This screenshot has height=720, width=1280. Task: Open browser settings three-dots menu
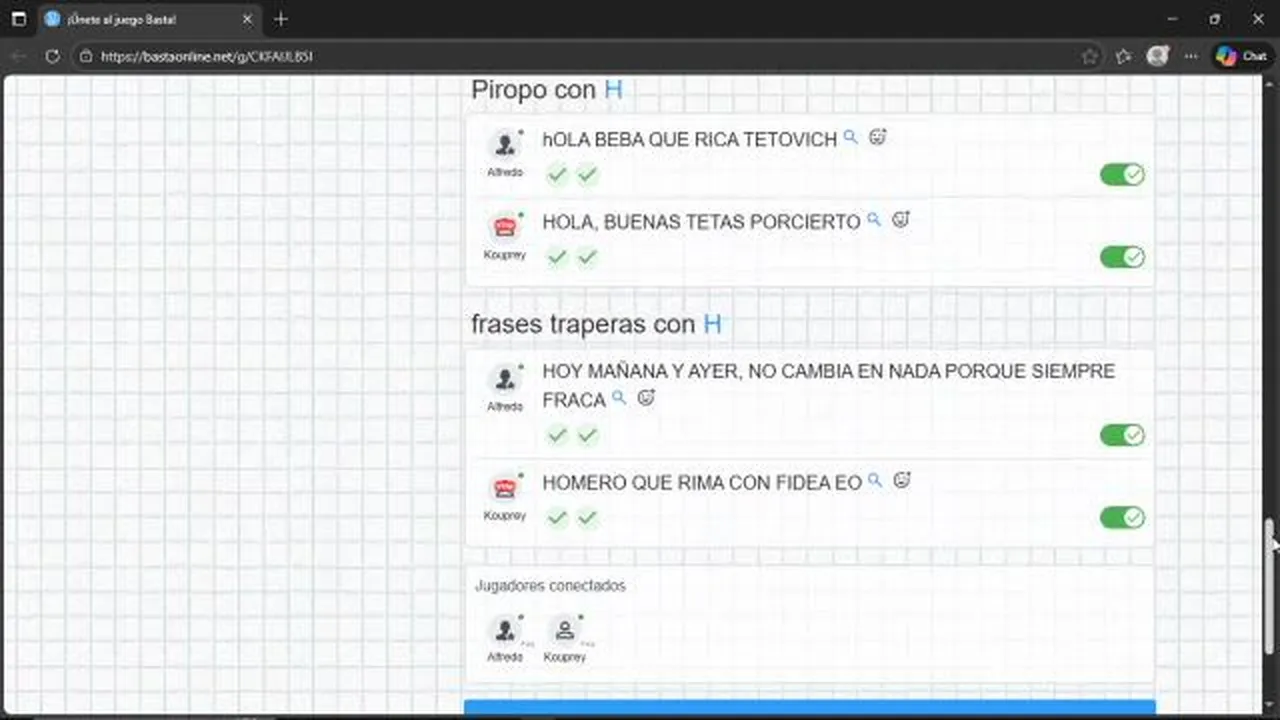click(1190, 56)
